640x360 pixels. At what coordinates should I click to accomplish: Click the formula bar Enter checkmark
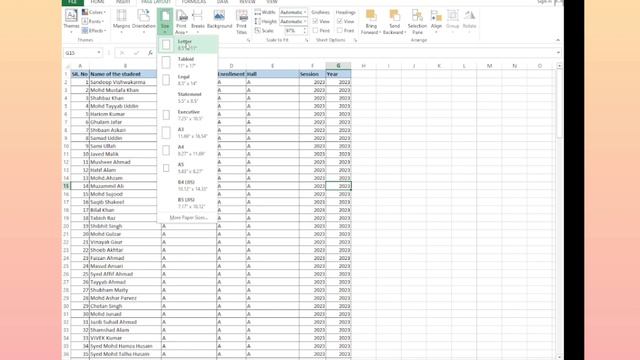coord(136,53)
